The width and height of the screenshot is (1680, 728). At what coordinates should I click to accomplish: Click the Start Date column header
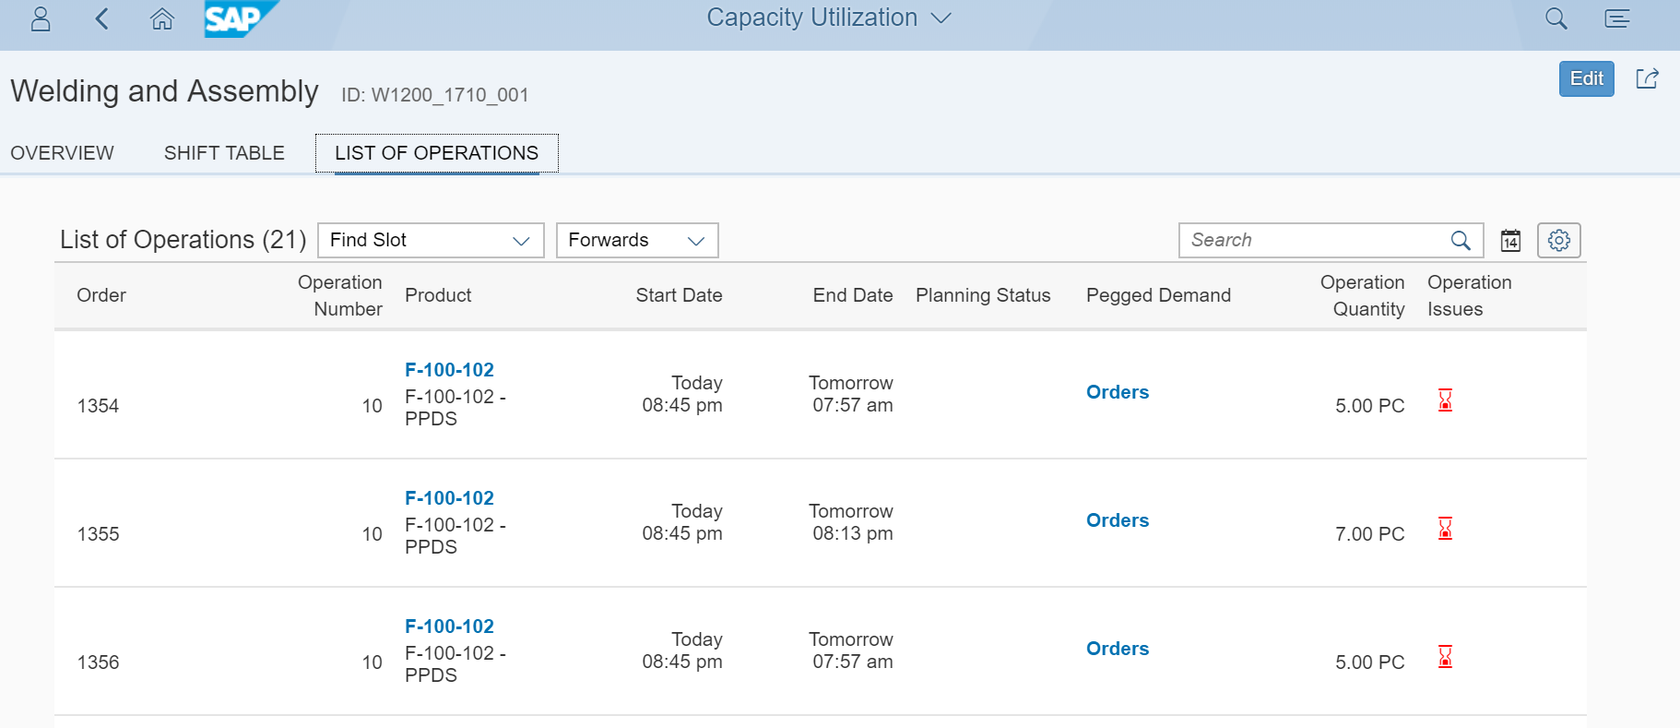679,295
